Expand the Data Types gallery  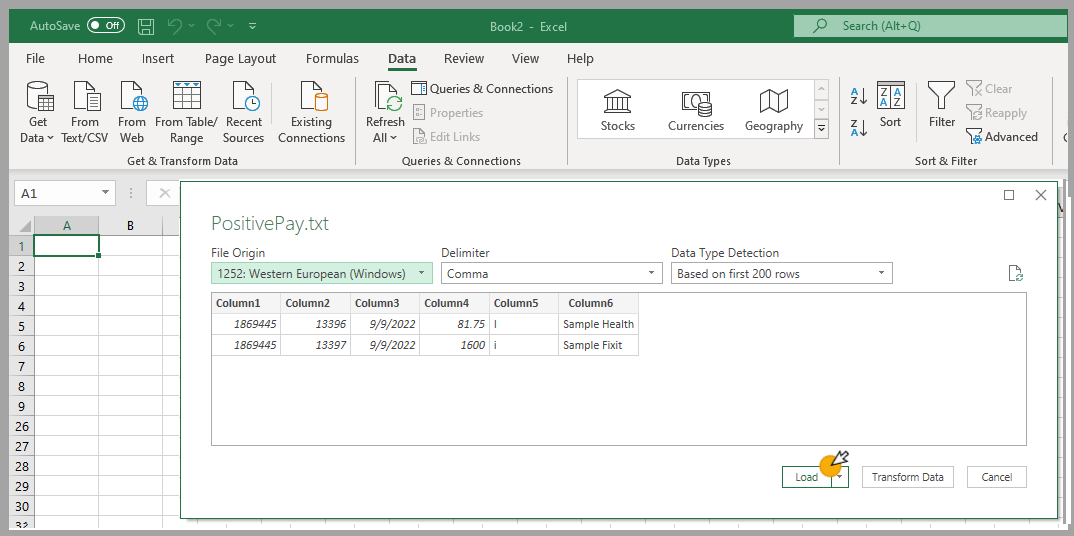coord(821,128)
